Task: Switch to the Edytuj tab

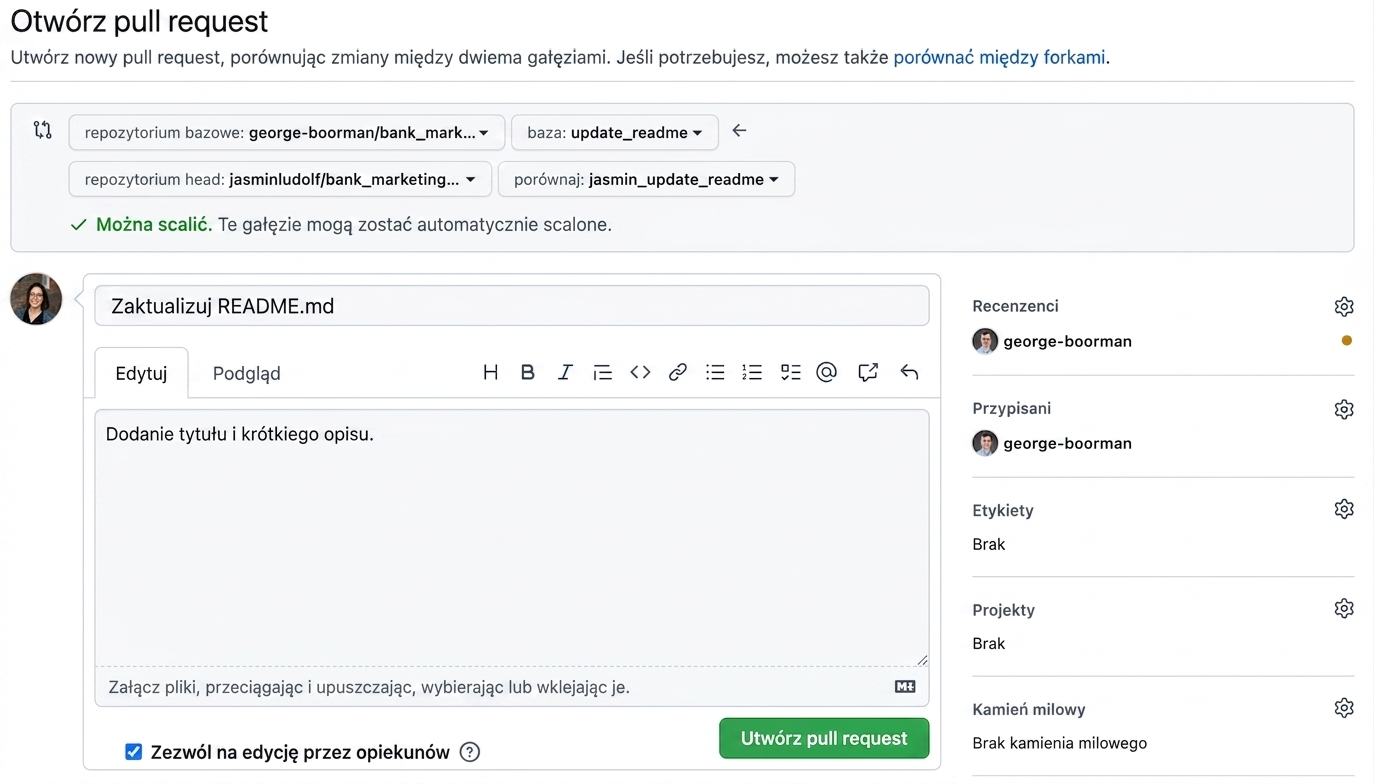Action: [x=141, y=373]
